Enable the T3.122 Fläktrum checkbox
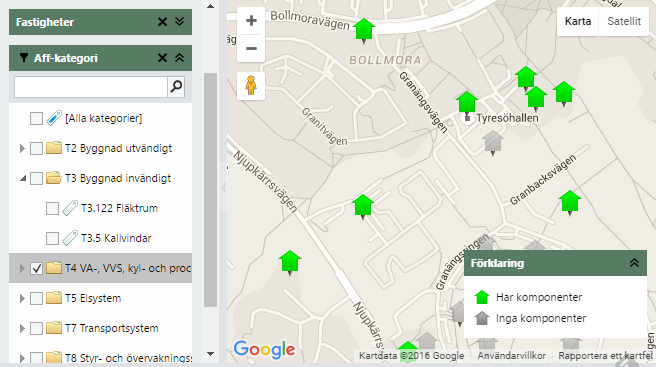Viewport: 656px width, 367px height. (52, 208)
